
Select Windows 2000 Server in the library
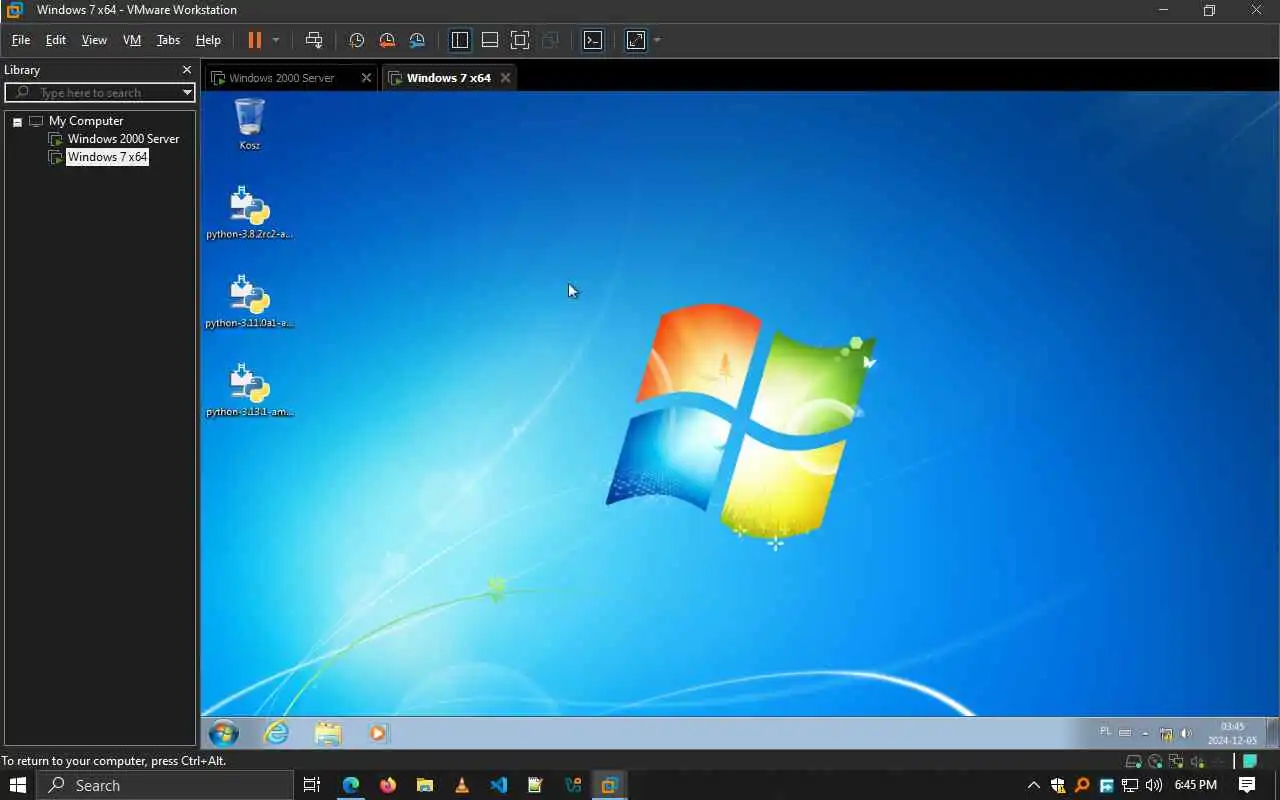coord(123,139)
